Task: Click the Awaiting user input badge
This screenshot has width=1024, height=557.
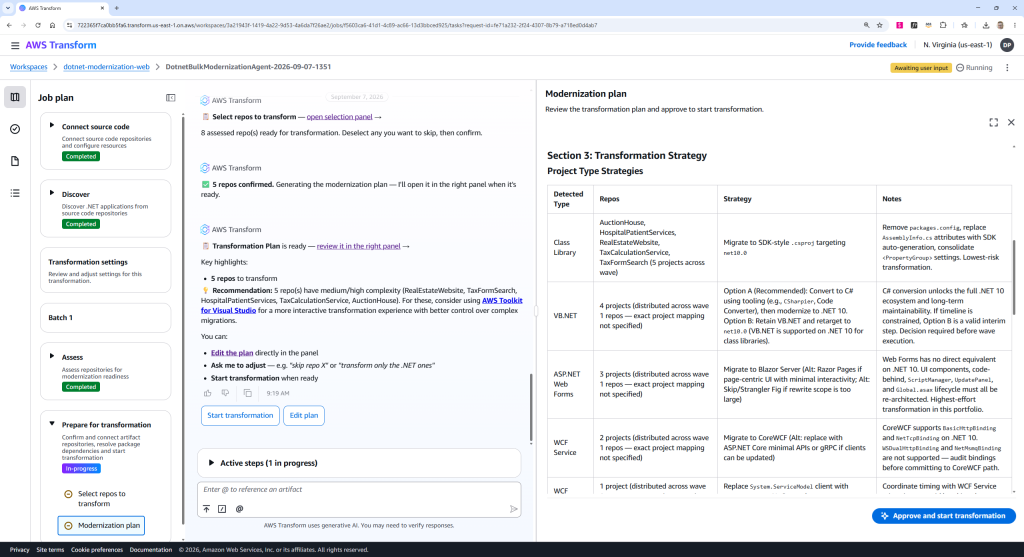Action: pyautogui.click(x=921, y=68)
